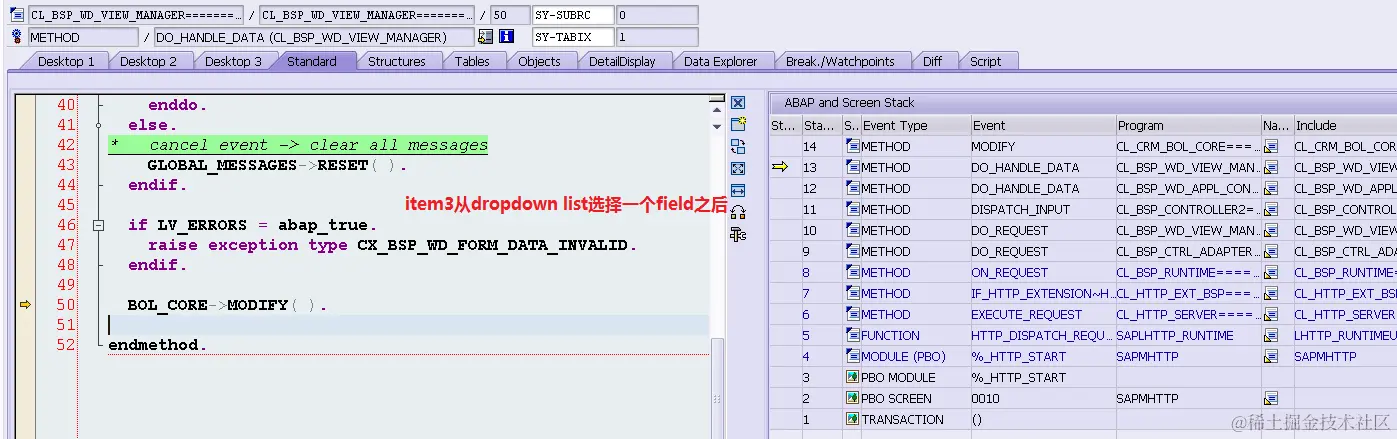Click the Event column header
Viewport: 1397px width, 439px height.
(x=1042, y=125)
